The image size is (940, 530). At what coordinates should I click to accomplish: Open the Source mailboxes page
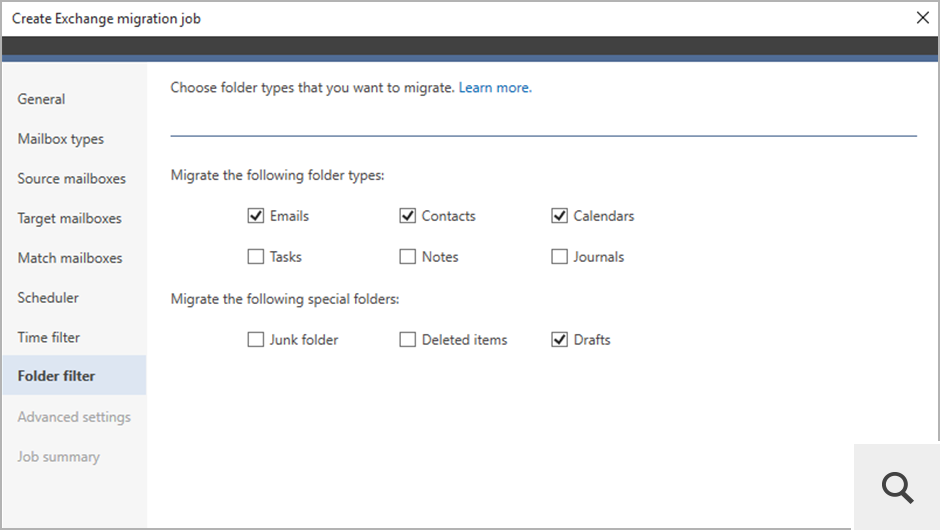[x=72, y=179]
